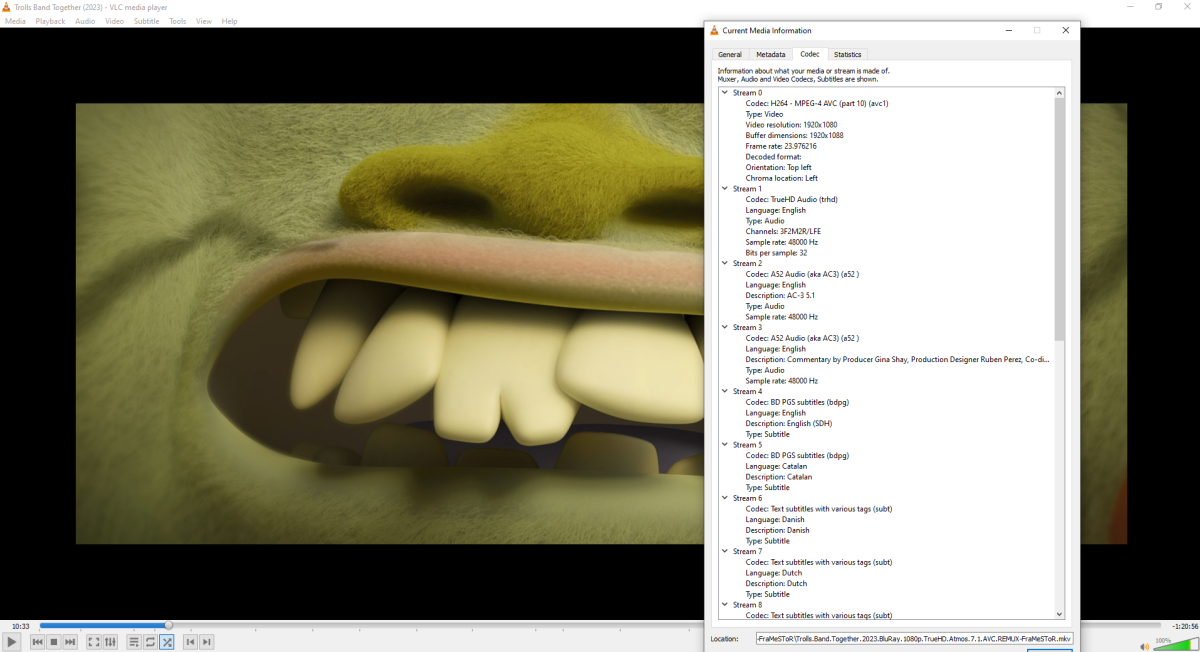Open the Subtitle menu
Screen dimensions: 1200x652
[x=146, y=20]
